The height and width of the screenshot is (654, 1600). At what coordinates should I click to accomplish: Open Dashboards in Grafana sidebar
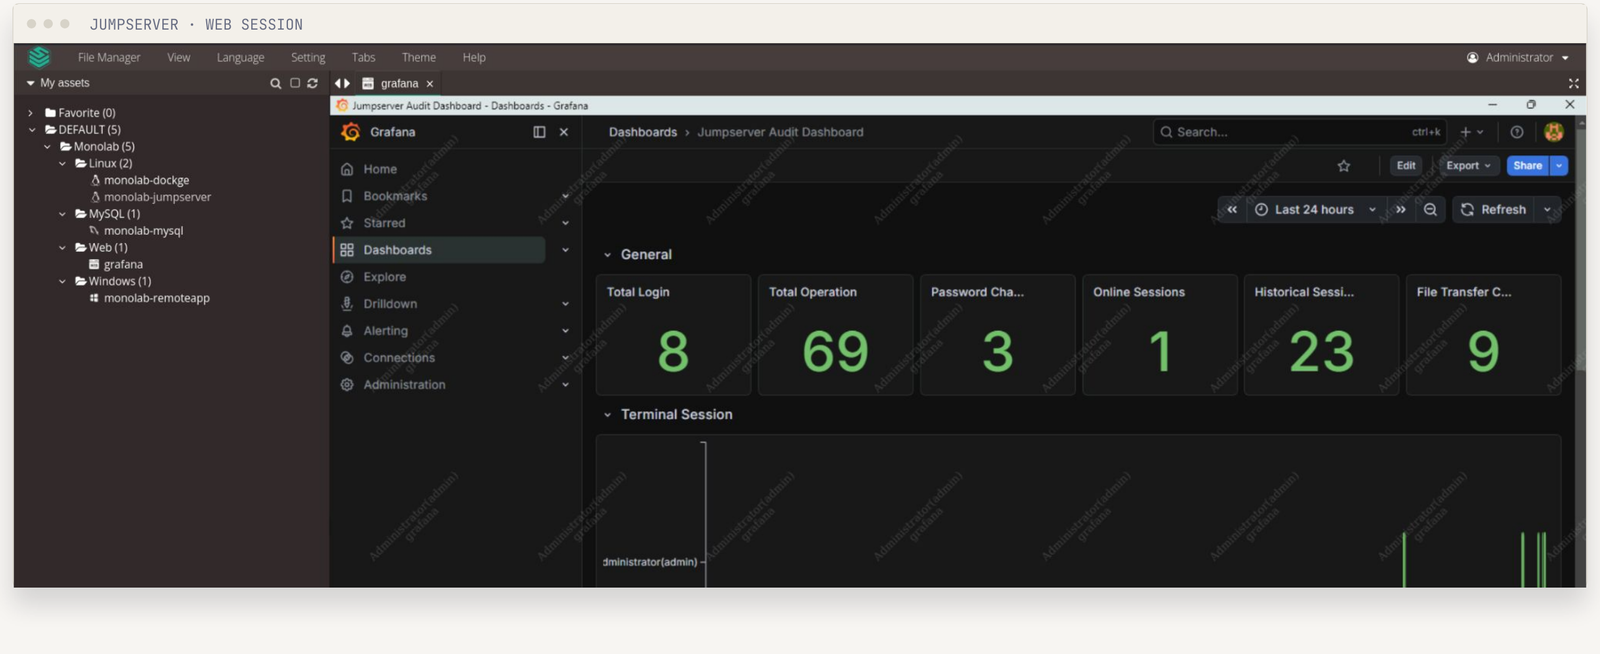click(x=440, y=250)
